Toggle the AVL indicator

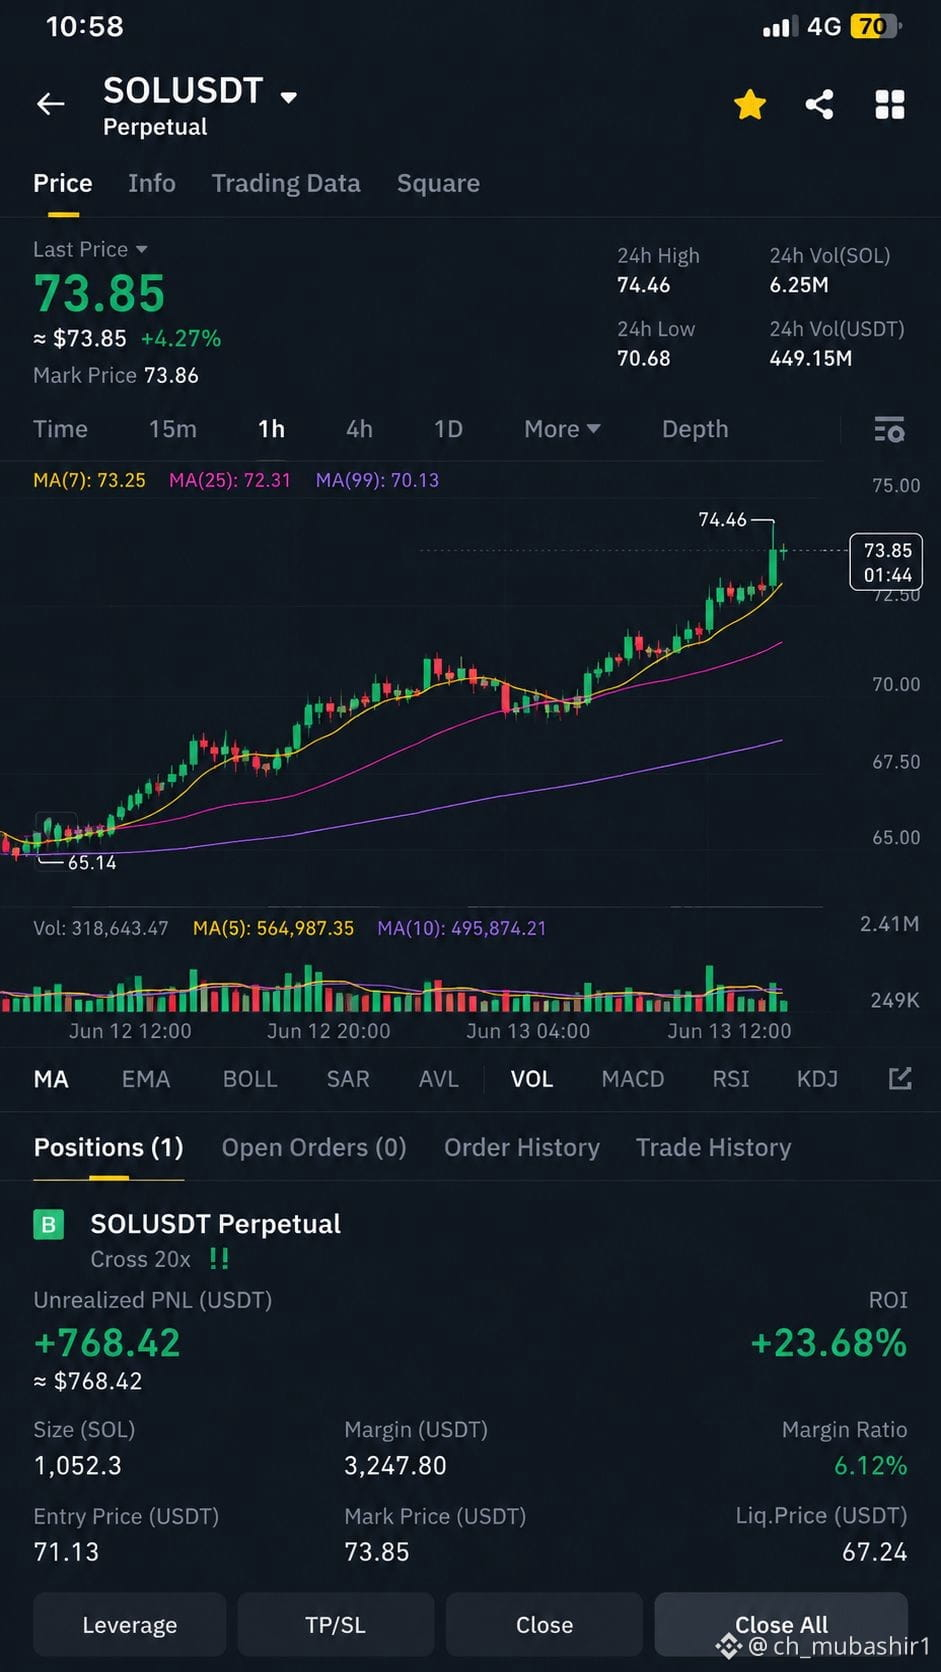[x=438, y=1079]
